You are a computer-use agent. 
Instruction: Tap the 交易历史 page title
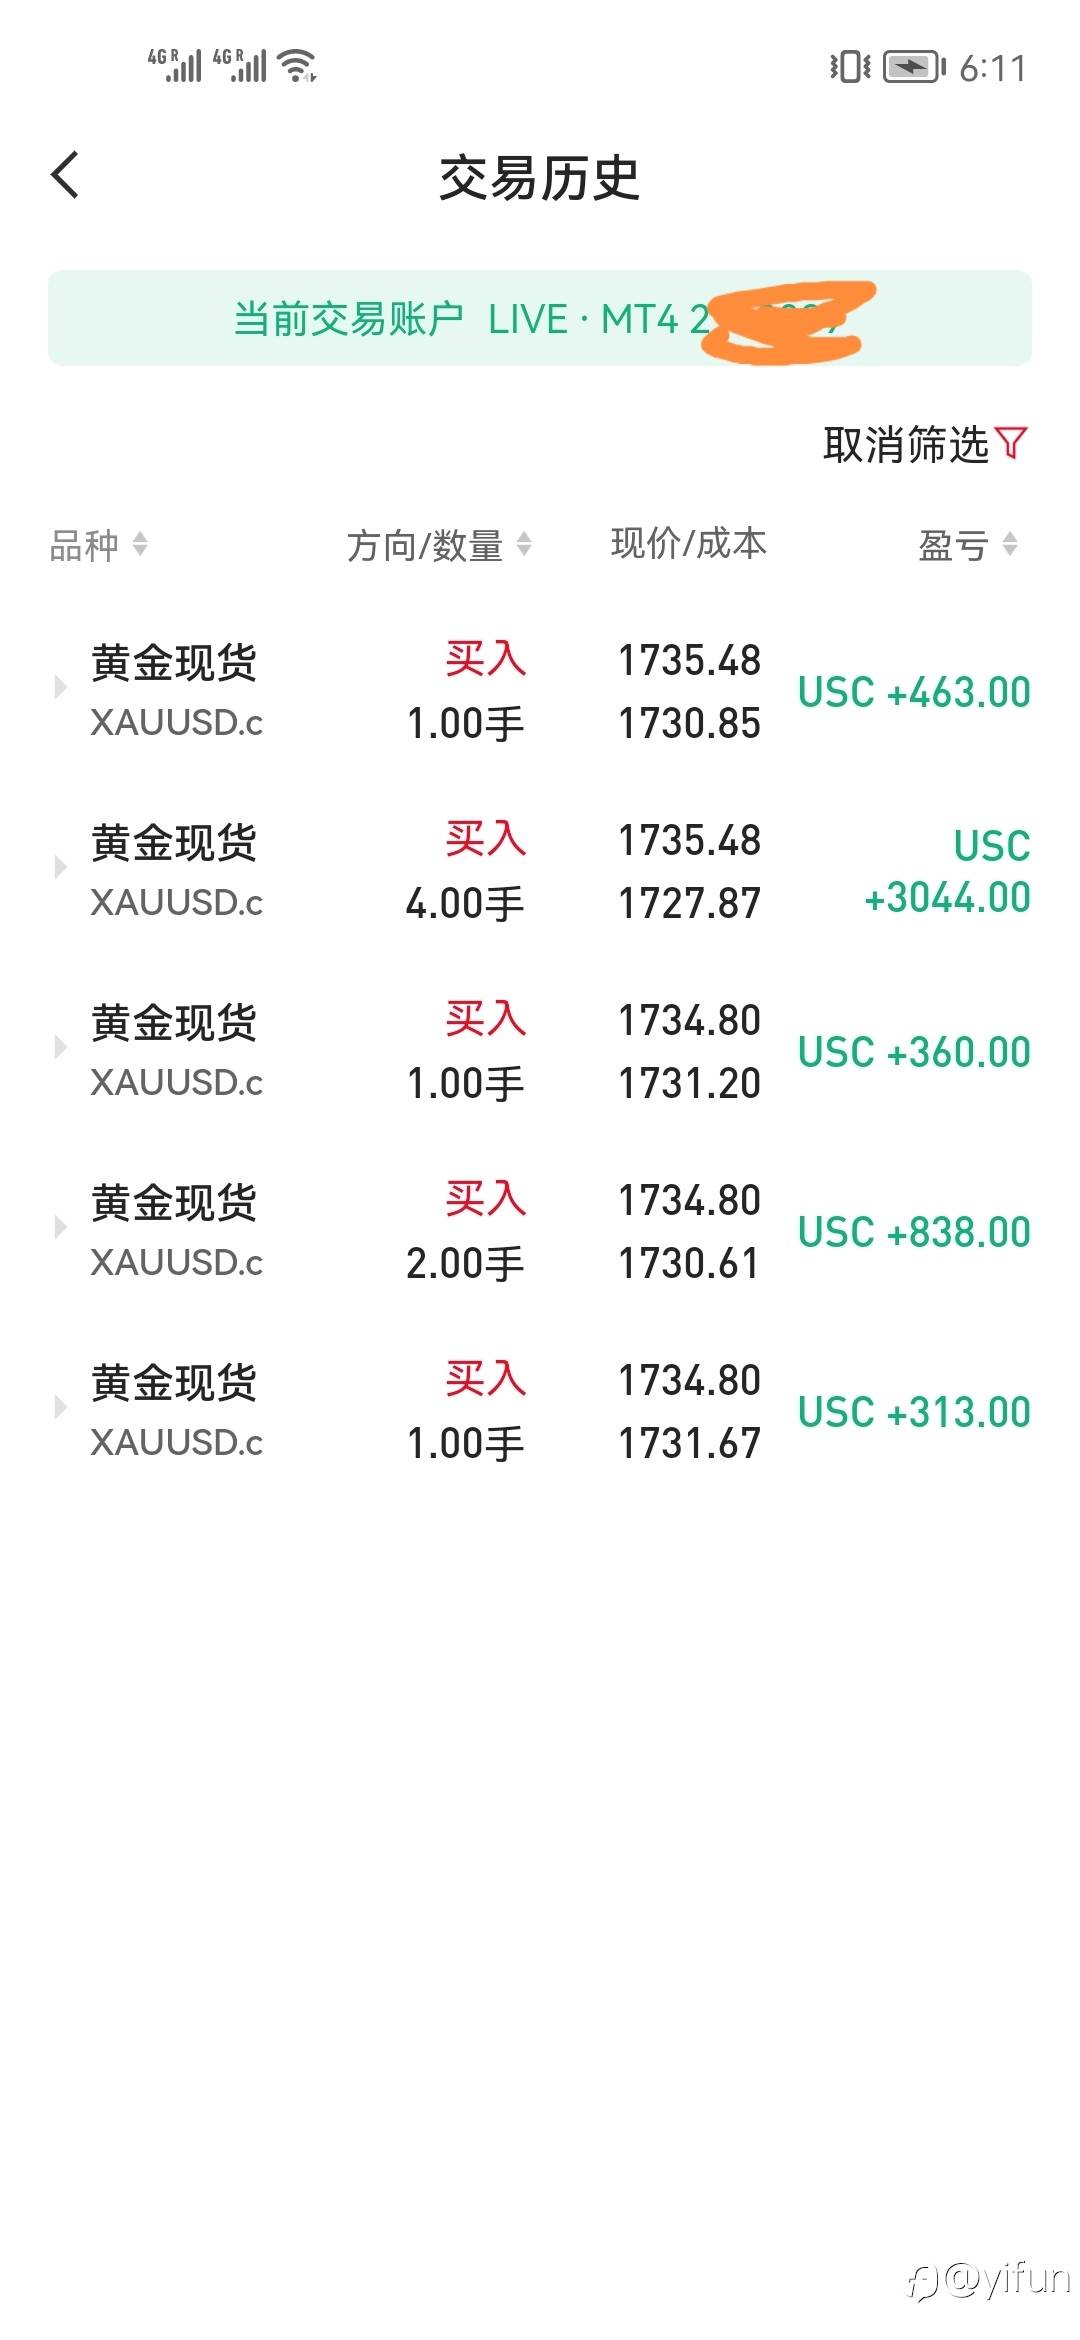[x=540, y=178]
